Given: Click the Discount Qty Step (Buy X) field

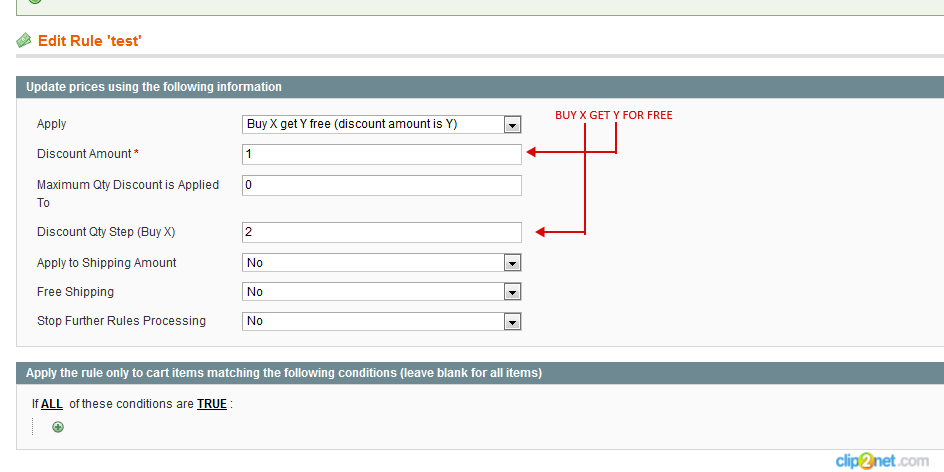Looking at the screenshot, I should coord(382,232).
